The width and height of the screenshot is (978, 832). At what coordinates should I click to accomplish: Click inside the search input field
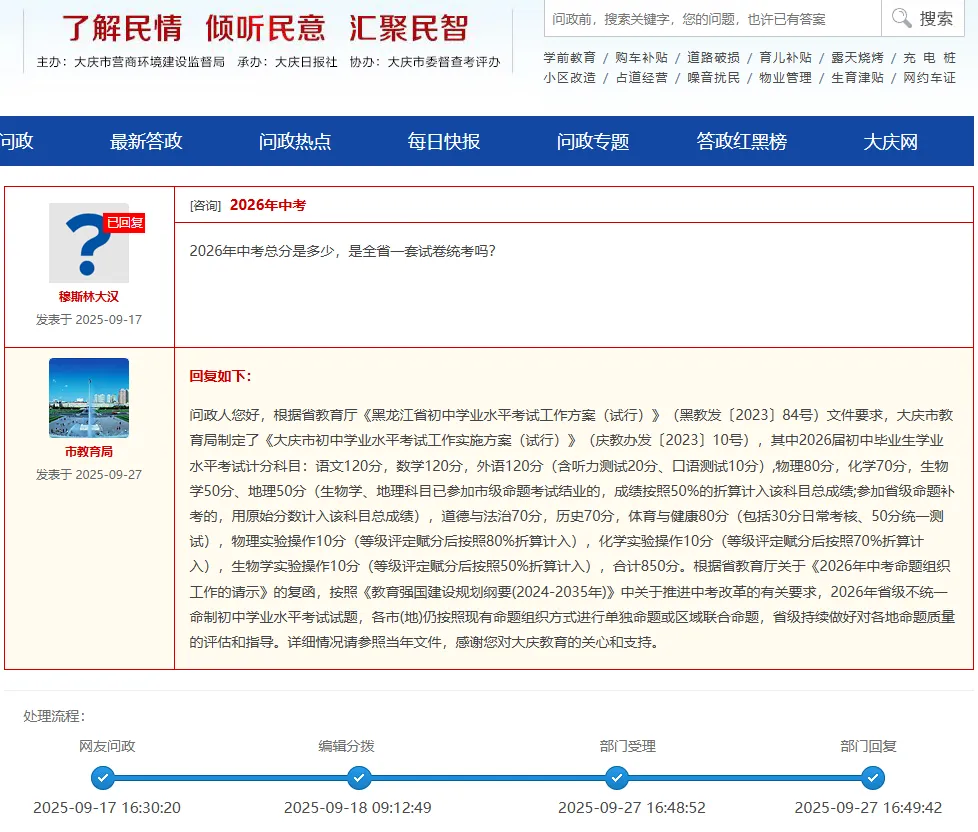[x=700, y=19]
